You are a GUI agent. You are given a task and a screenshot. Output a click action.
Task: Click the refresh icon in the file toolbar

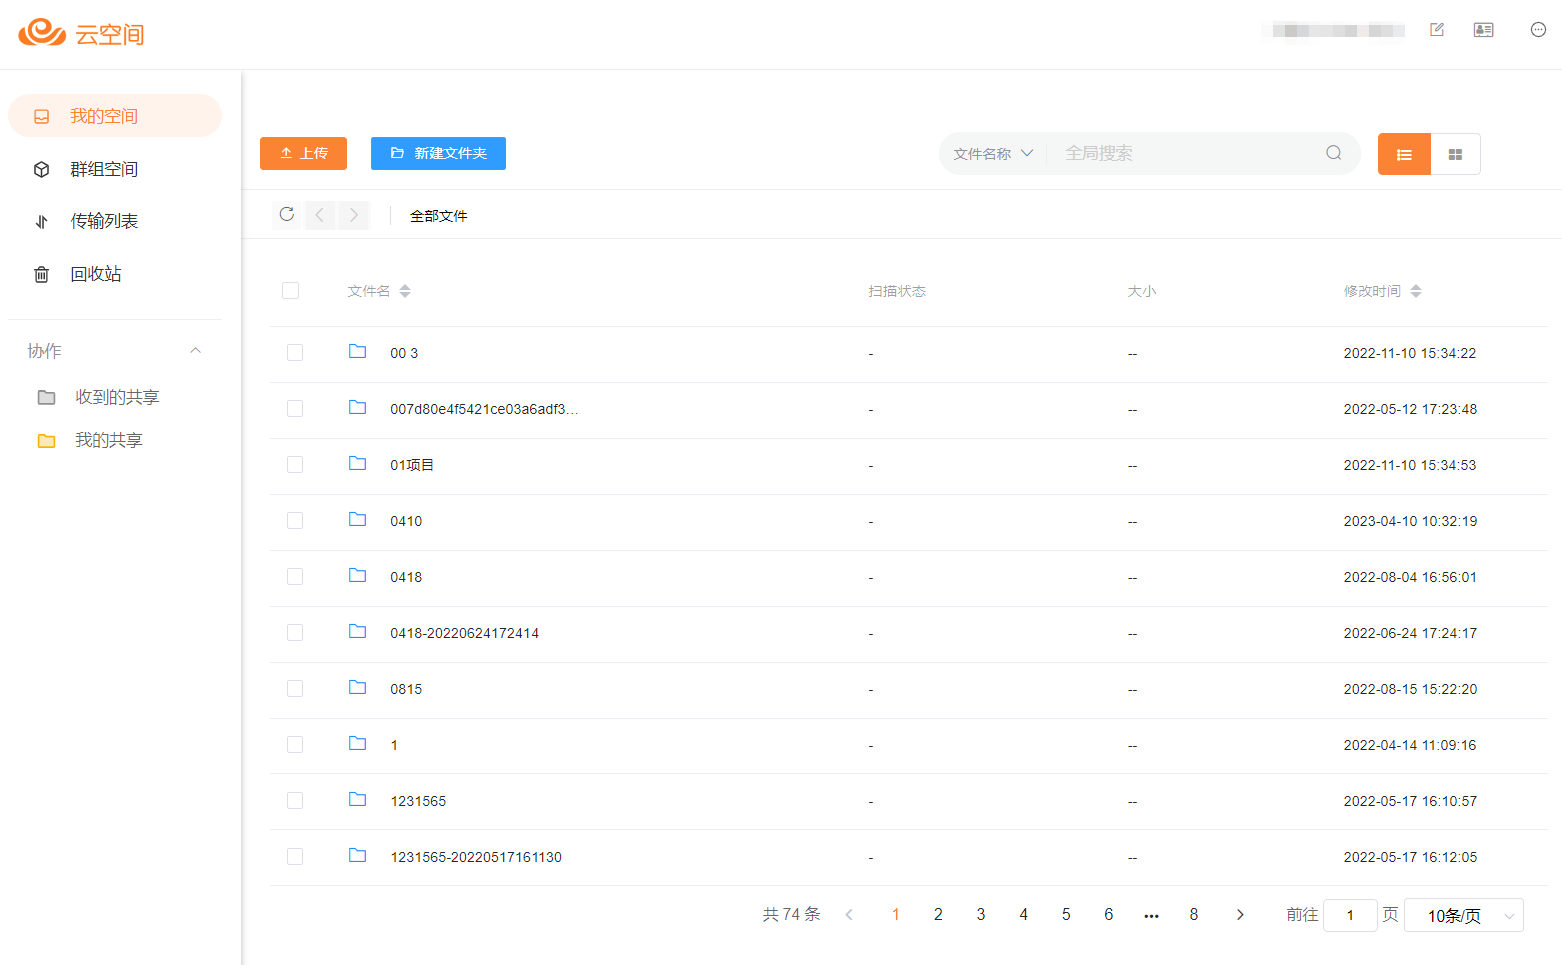tap(287, 214)
